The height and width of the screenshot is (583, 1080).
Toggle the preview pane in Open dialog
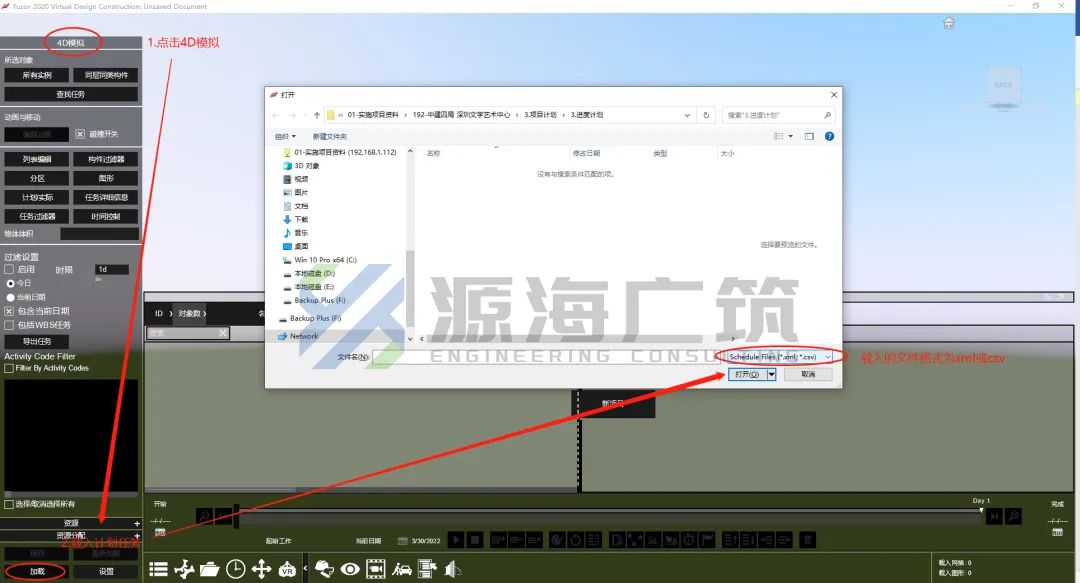809,136
